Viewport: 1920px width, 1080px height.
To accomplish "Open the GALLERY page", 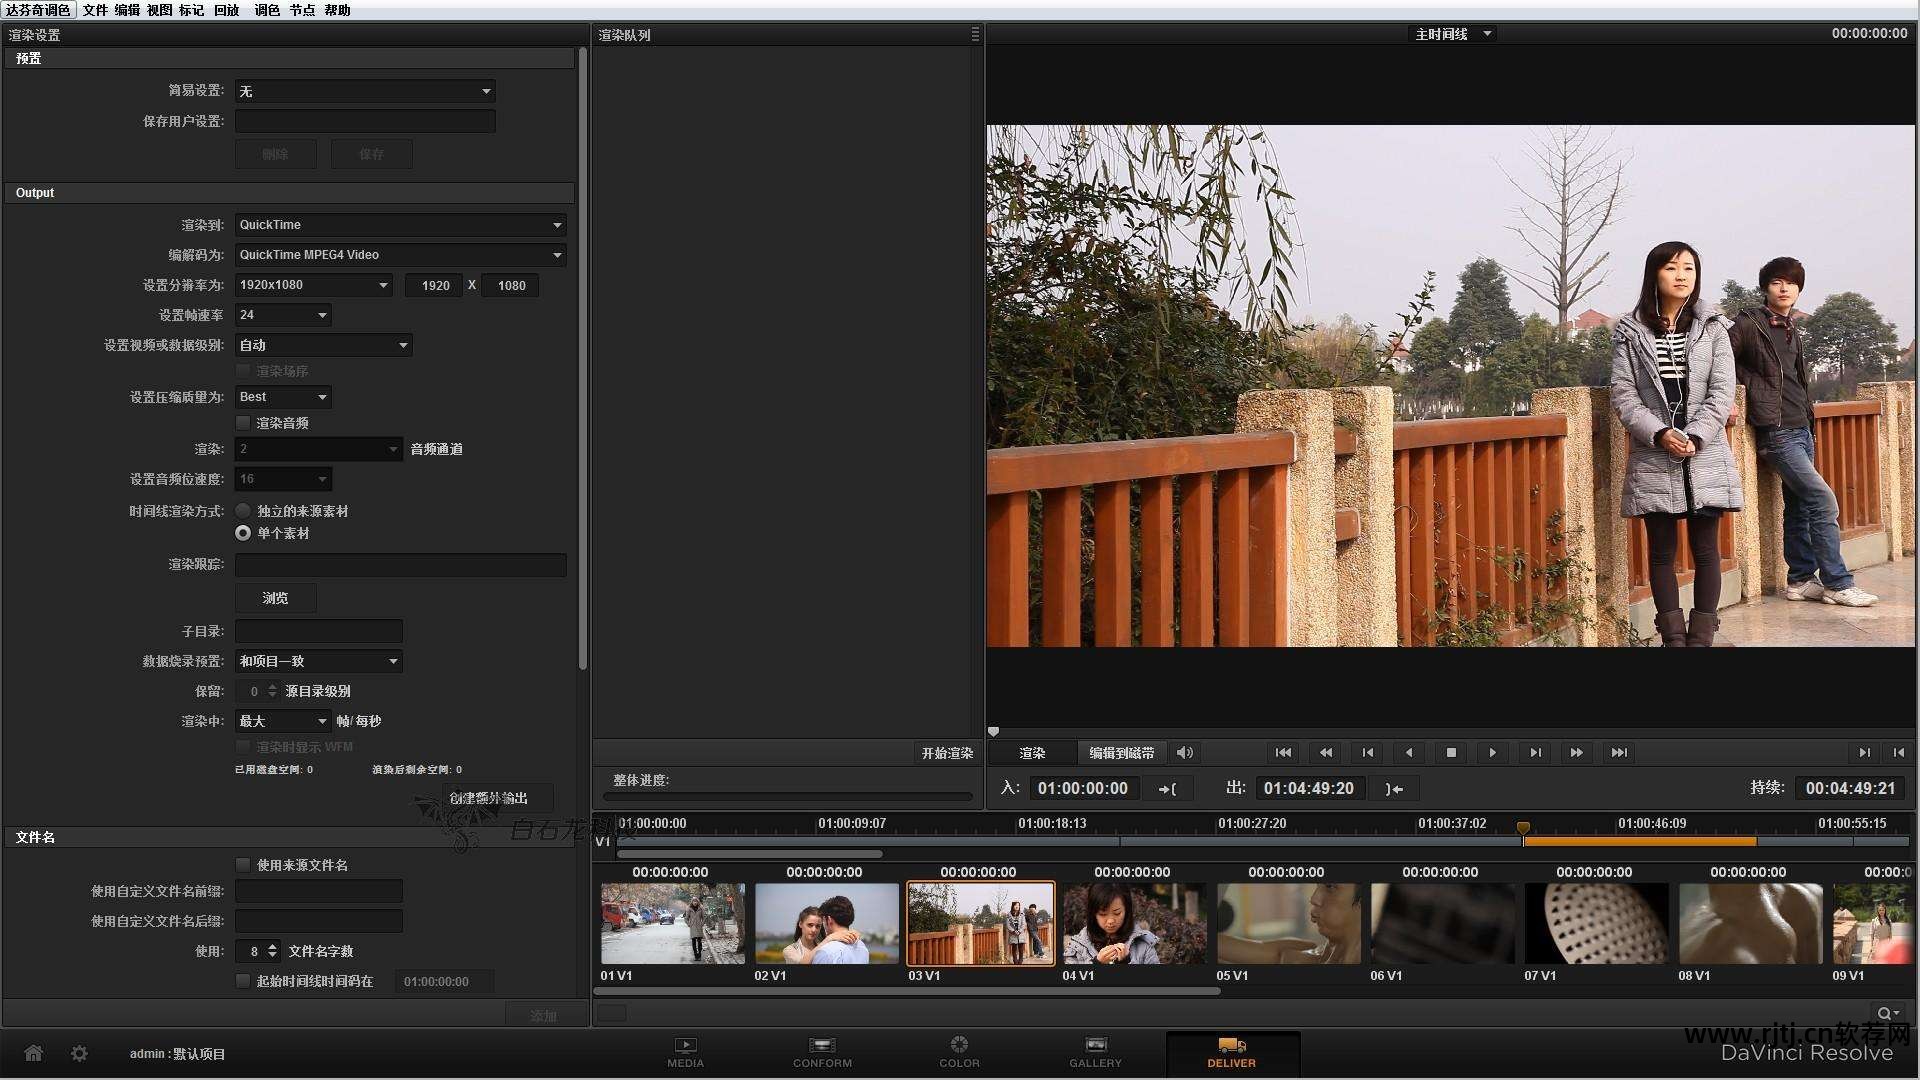I will (1095, 1051).
